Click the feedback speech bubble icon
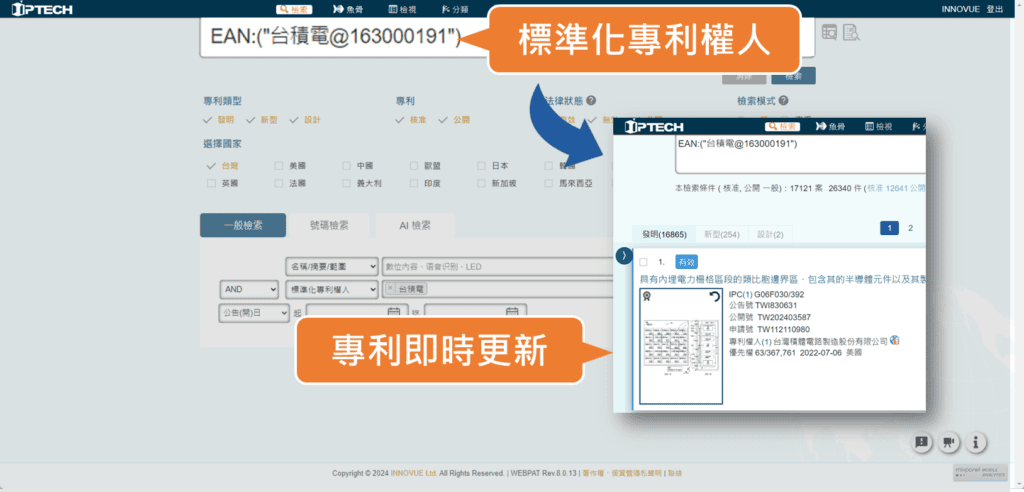The width and height of the screenshot is (1024, 492). pyautogui.click(x=922, y=442)
